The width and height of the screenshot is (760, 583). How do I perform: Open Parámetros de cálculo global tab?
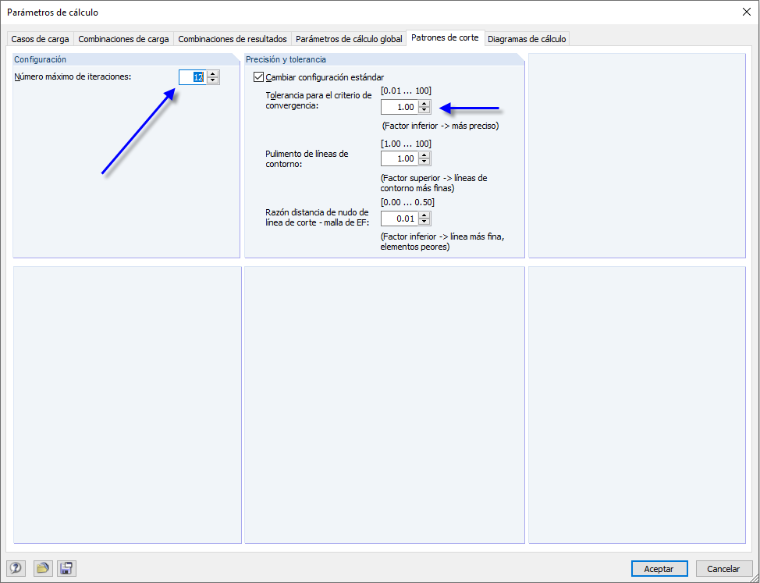349,39
